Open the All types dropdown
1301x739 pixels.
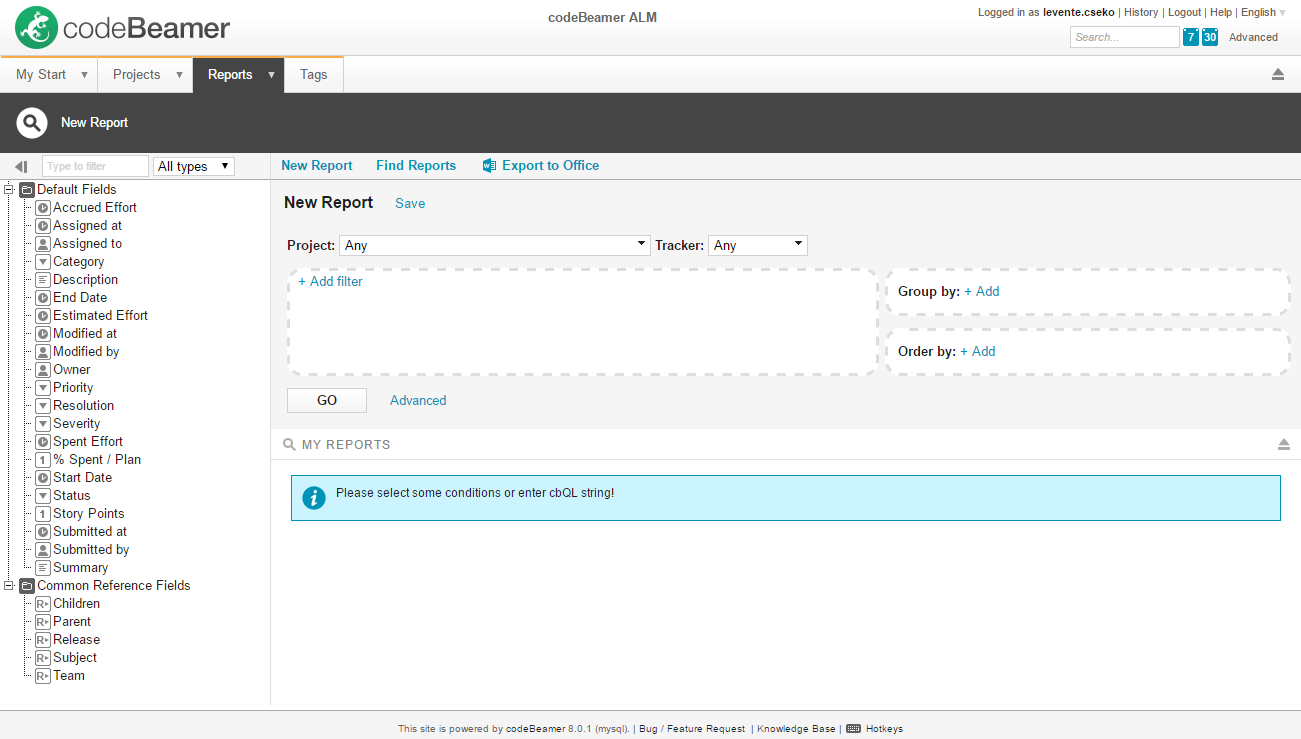tap(194, 166)
